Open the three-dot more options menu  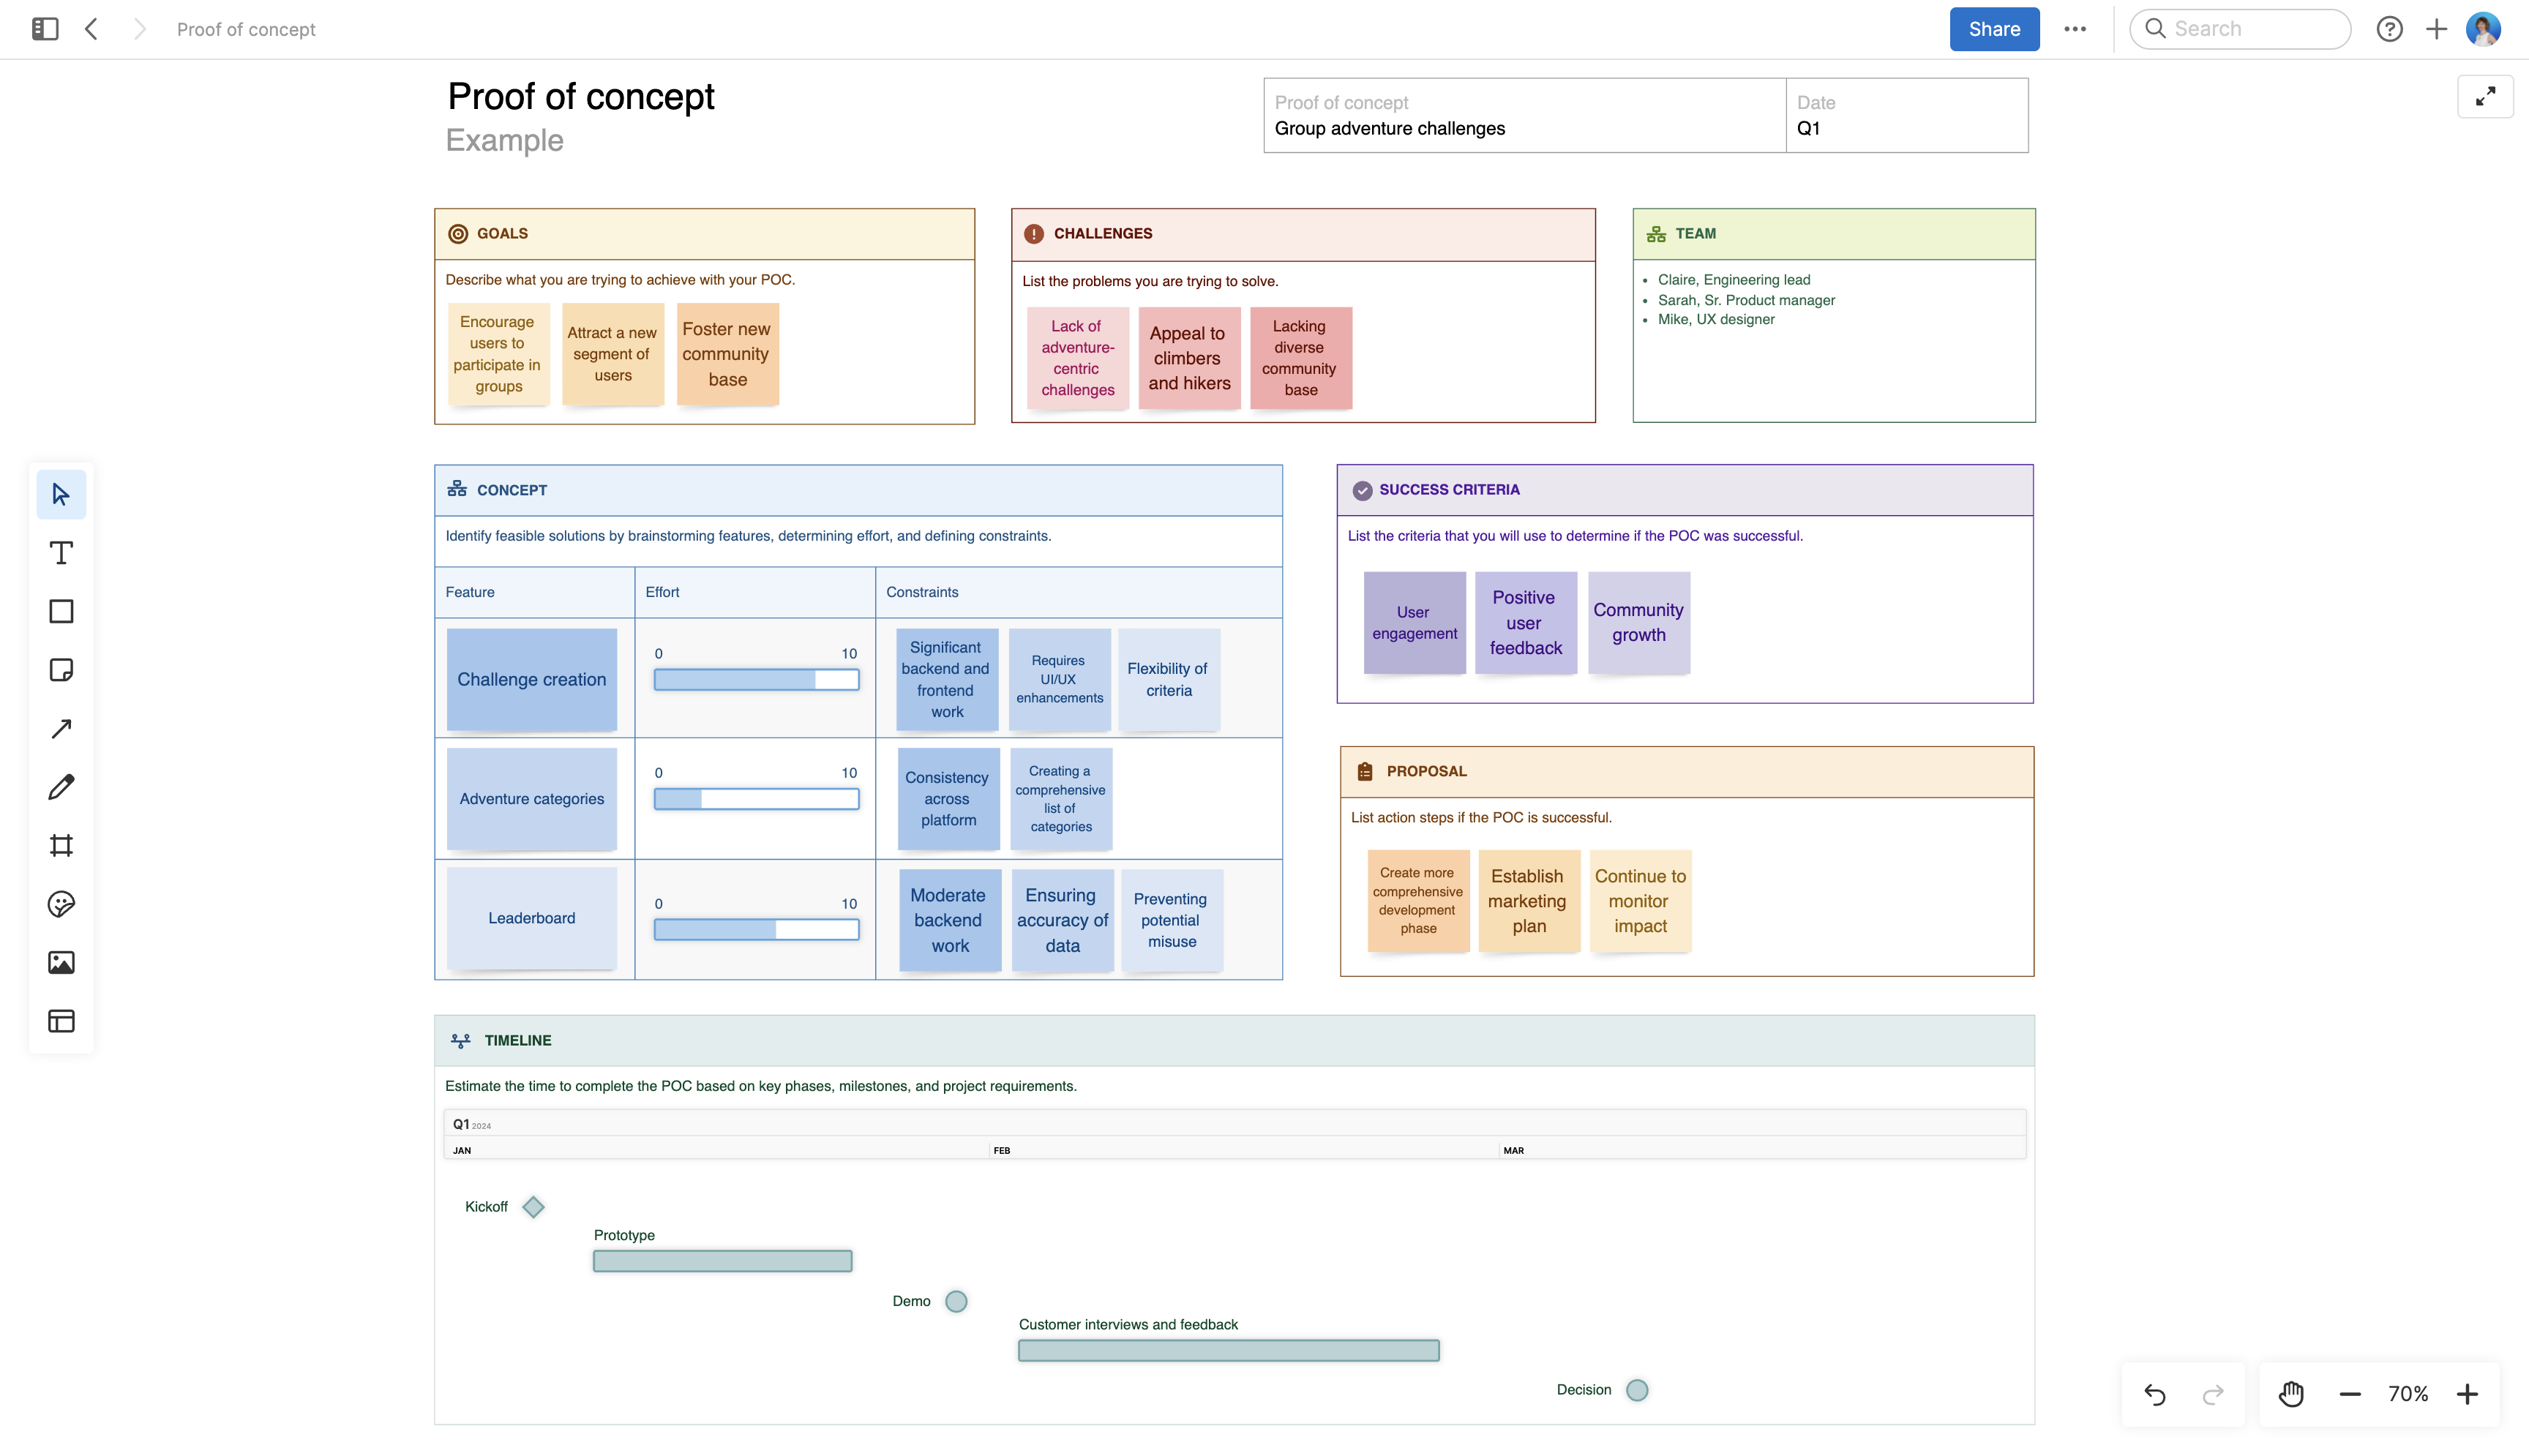(x=2075, y=29)
